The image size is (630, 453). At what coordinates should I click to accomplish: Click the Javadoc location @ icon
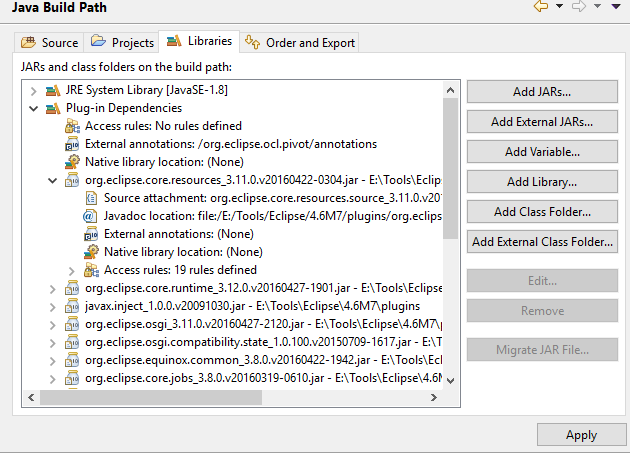[90, 216]
